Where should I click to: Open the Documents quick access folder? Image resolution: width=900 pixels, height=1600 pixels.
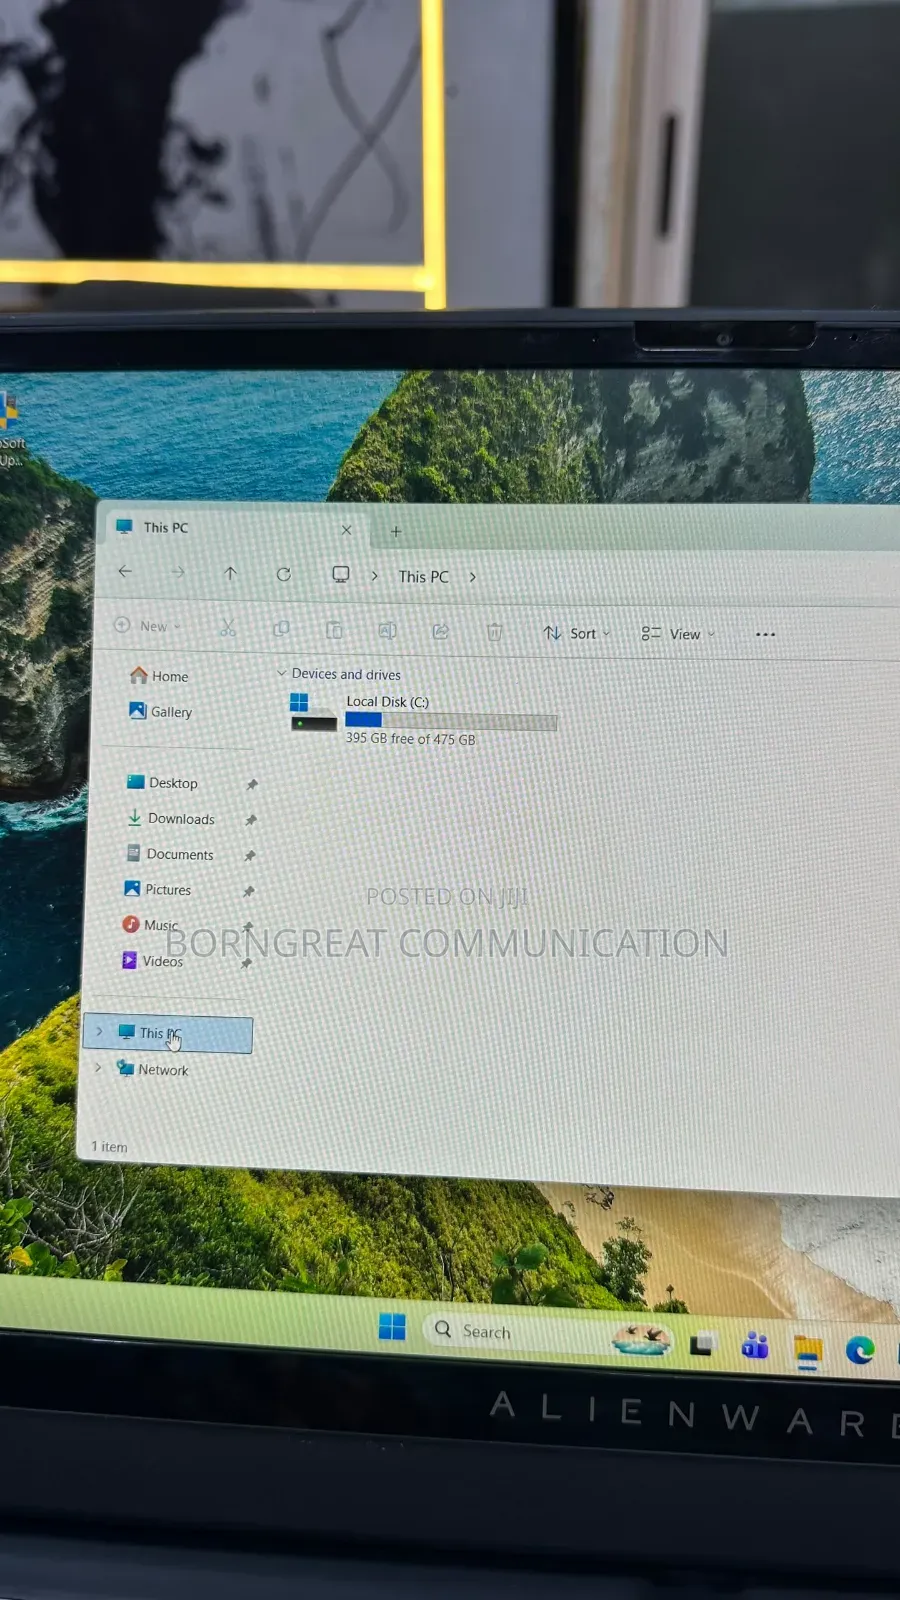(x=169, y=854)
